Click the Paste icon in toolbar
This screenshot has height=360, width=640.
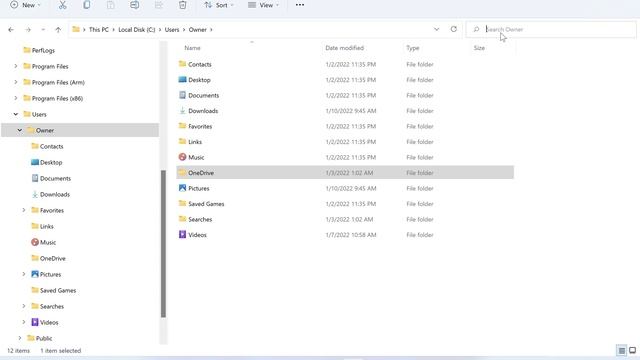(111, 5)
